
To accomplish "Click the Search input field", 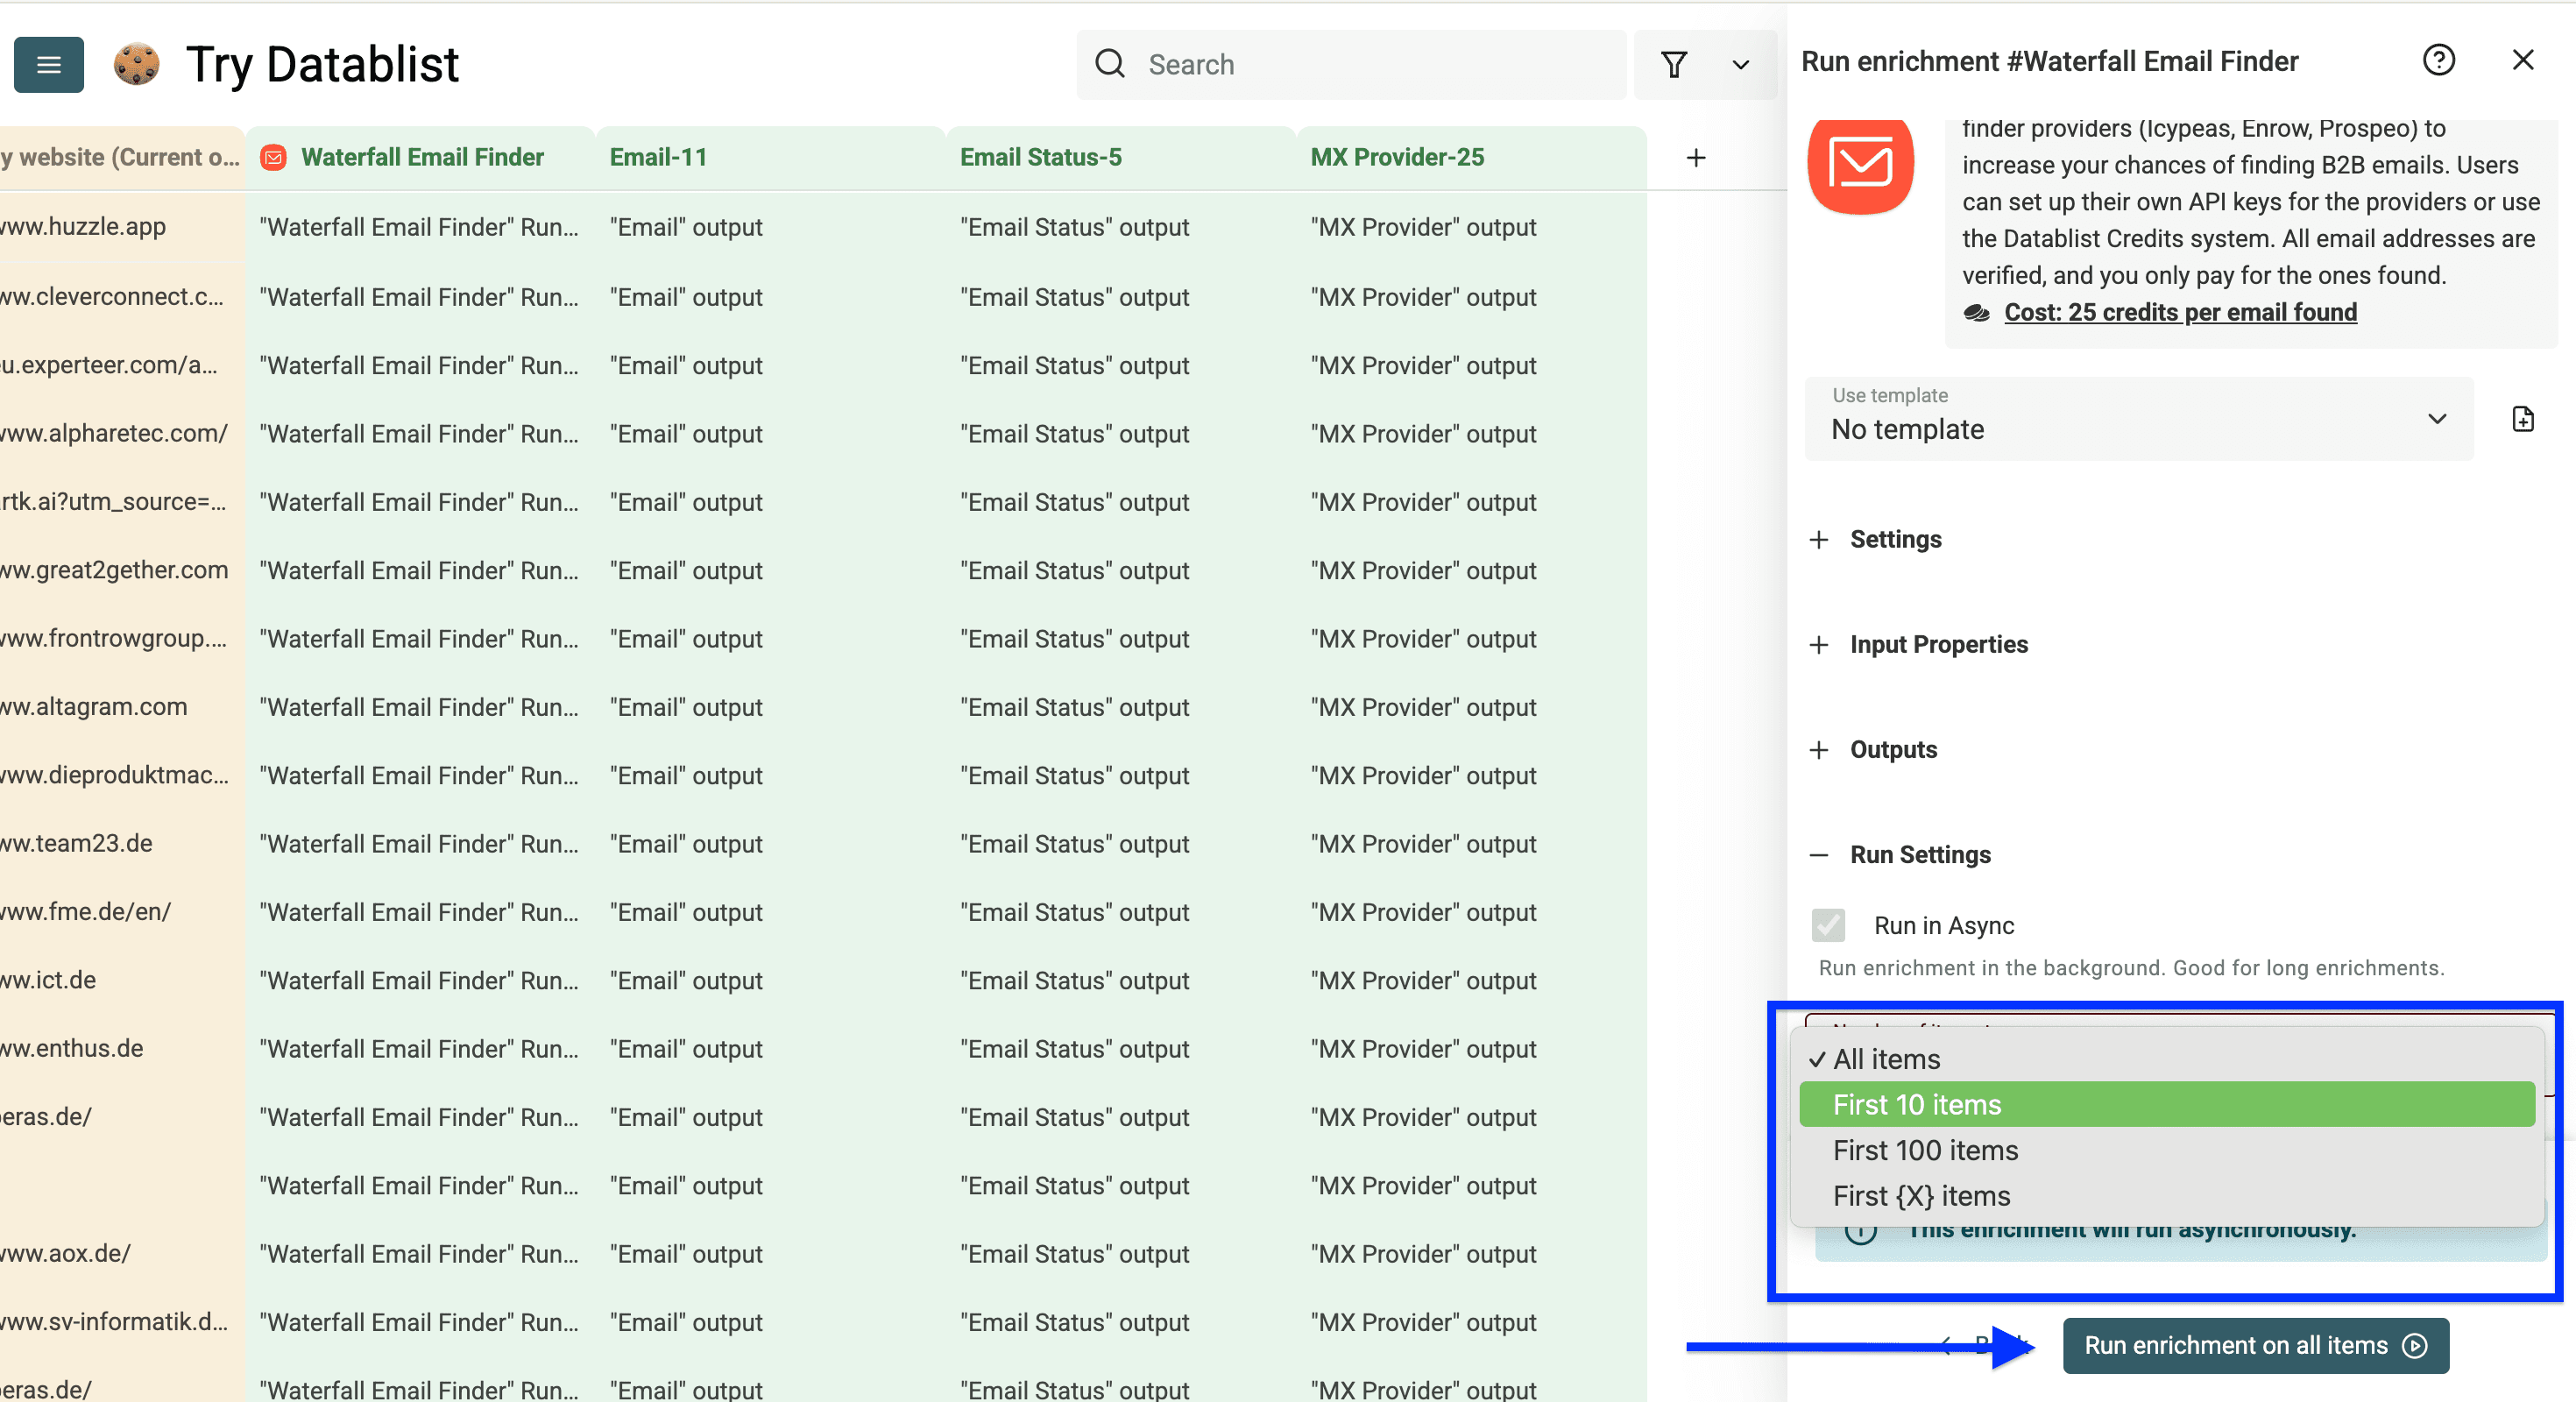I will click(1352, 65).
